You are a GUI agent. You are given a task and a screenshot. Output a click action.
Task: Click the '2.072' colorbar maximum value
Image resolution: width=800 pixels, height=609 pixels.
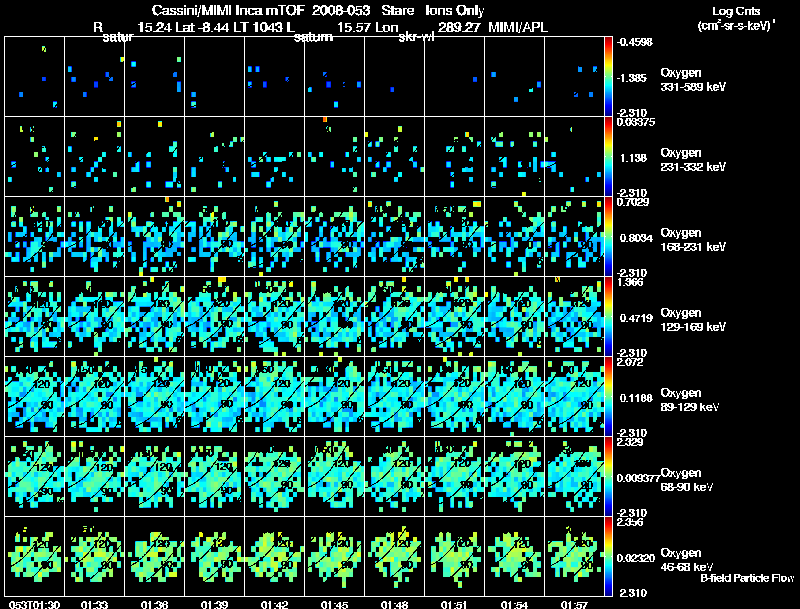(x=630, y=362)
